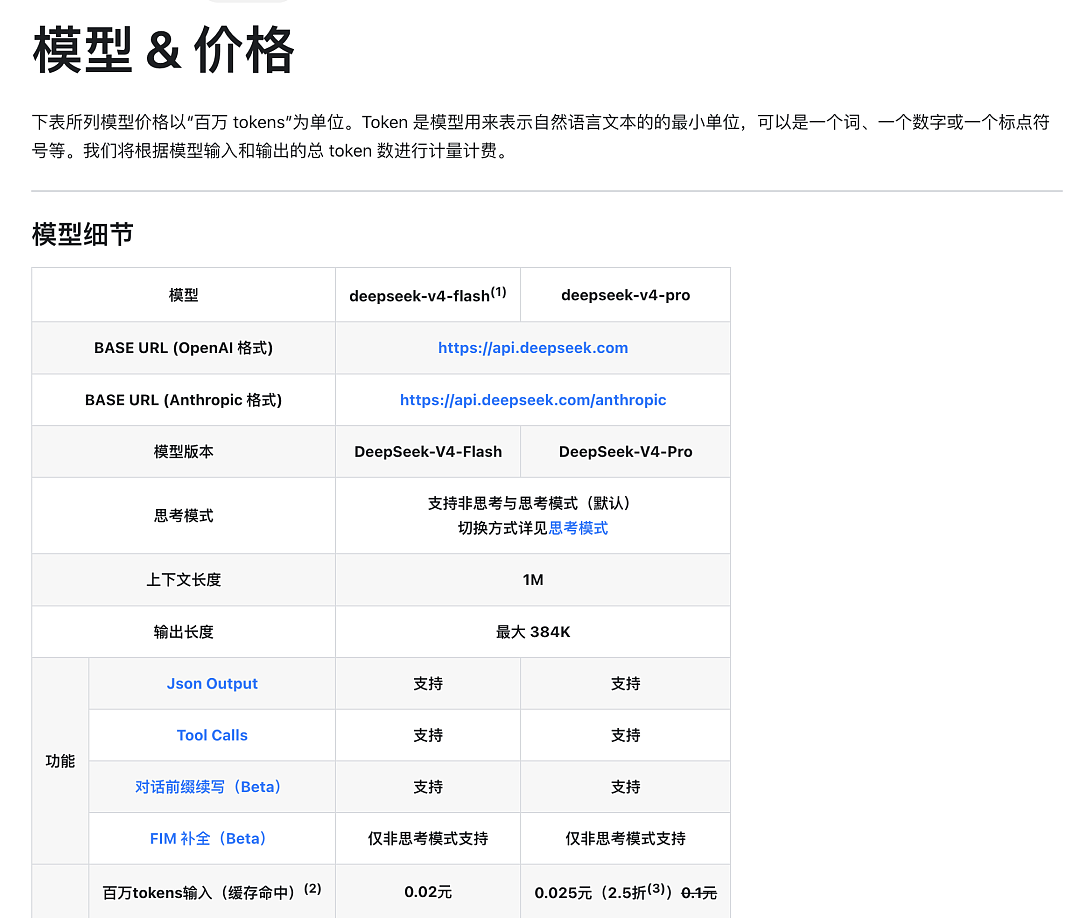Click 支持 in Tool Calls pro column
Viewport: 1080px width, 918px height.
(x=625, y=736)
